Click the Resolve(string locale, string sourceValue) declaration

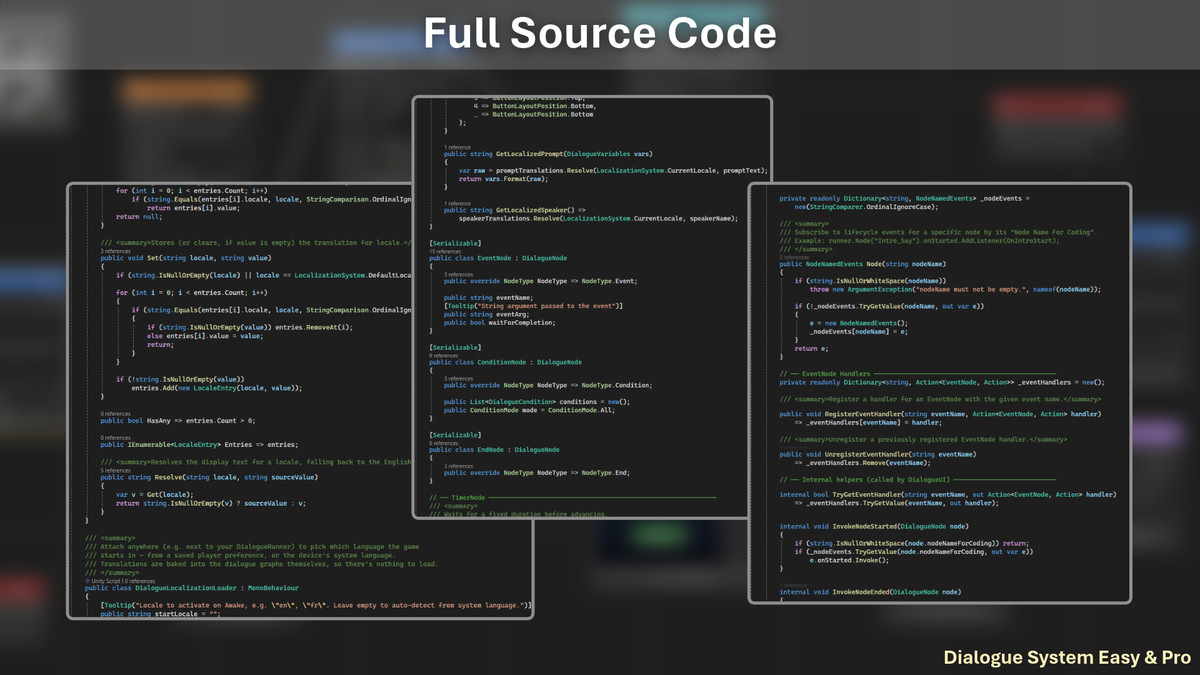click(x=209, y=477)
